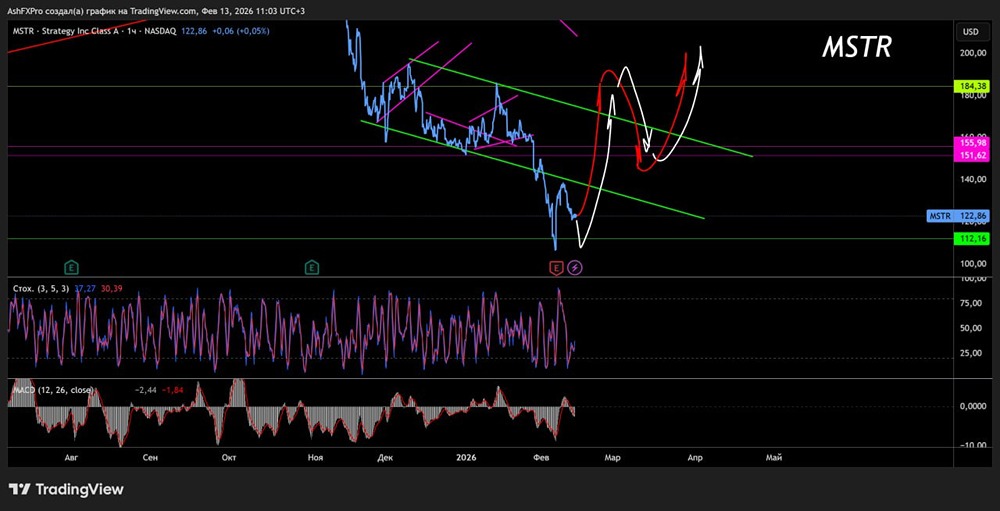
Task: Click the 180,00 price axis value
Action: pyautogui.click(x=972, y=95)
